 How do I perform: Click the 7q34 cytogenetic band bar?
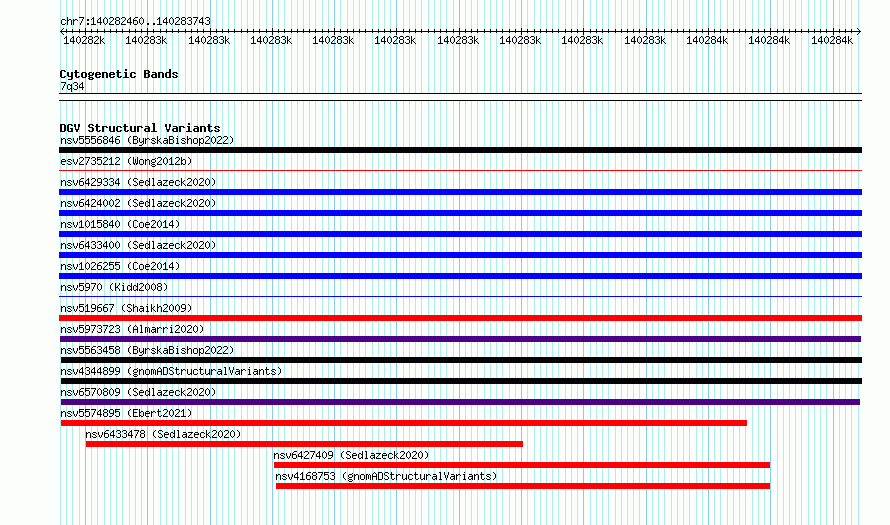pyautogui.click(x=460, y=97)
